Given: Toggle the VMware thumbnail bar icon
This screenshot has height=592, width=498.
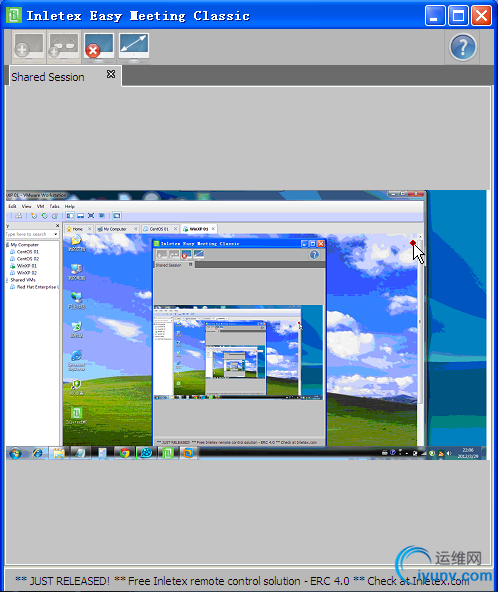Looking at the screenshot, I should (x=80, y=216).
